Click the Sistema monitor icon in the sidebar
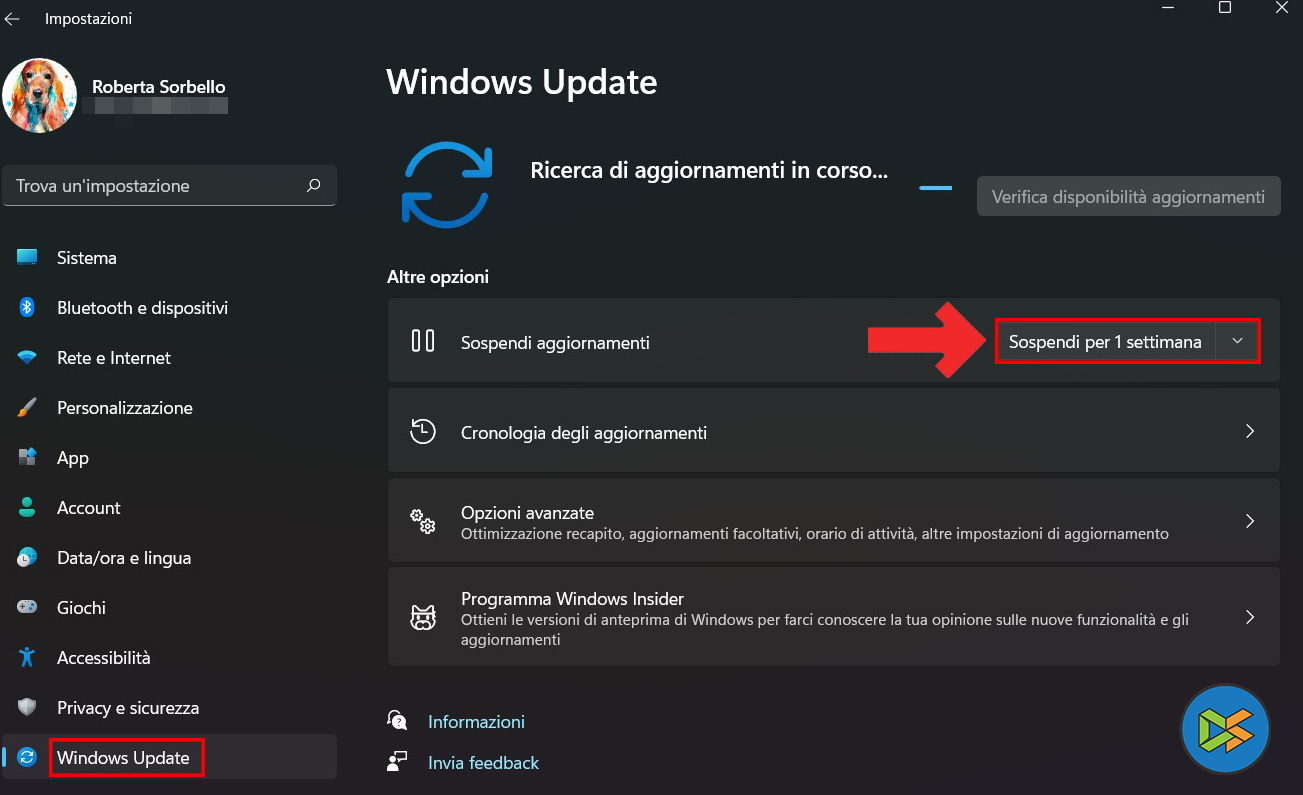 [27, 258]
